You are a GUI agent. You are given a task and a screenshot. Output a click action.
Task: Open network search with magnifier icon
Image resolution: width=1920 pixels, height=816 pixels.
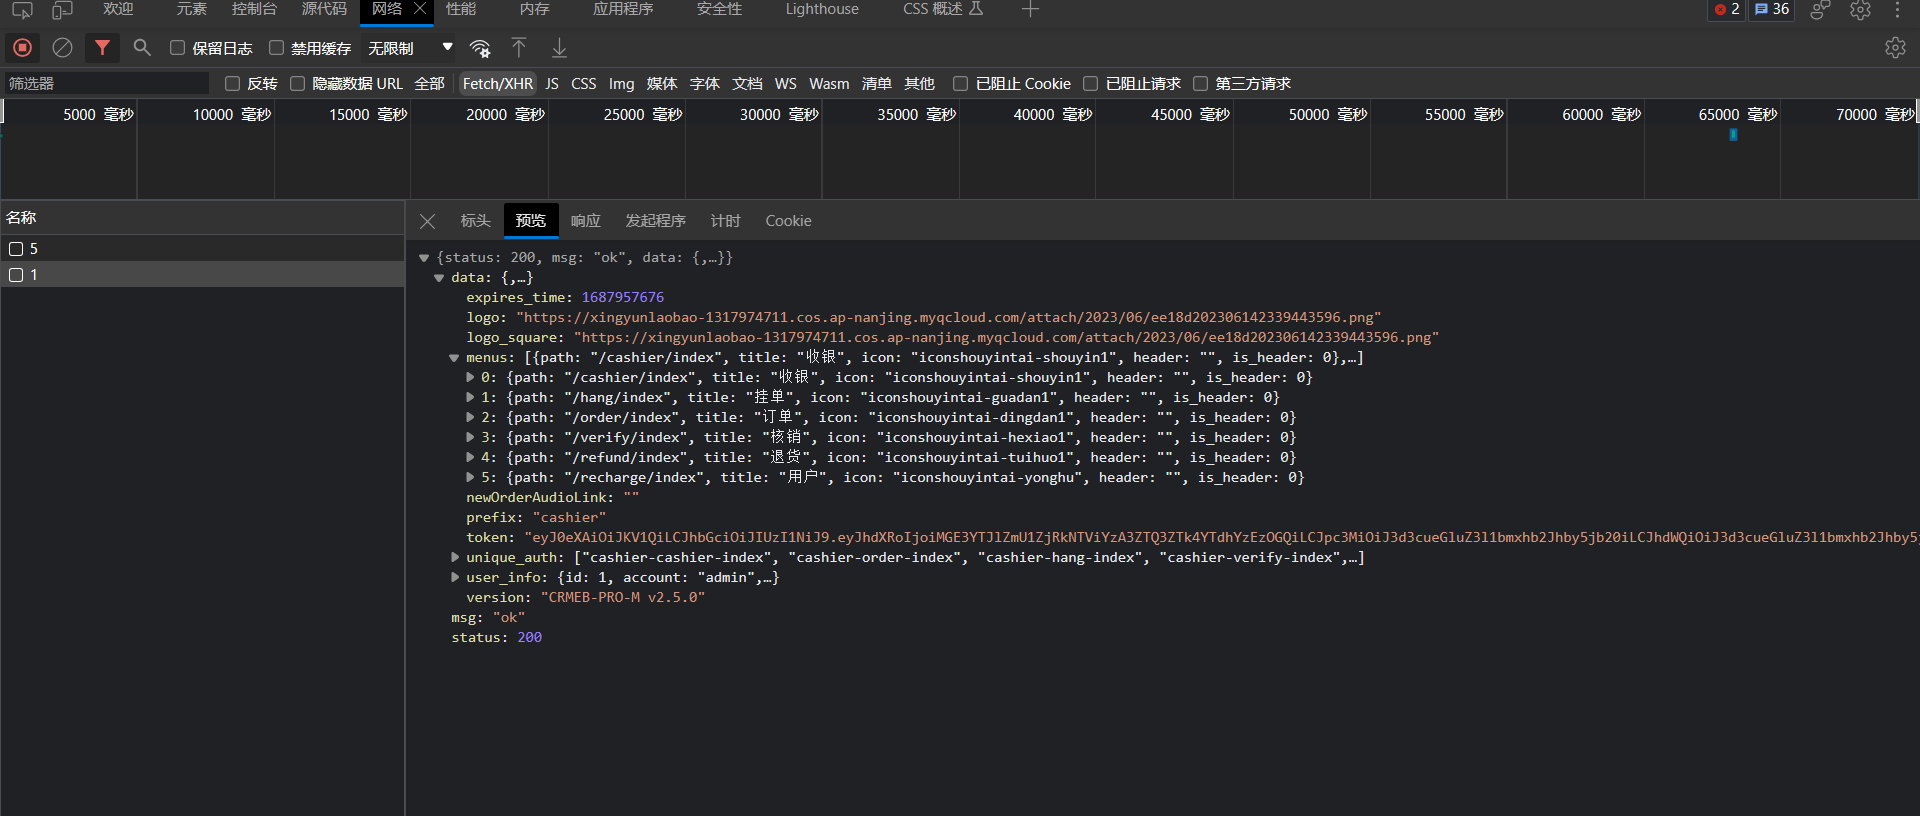coord(142,47)
